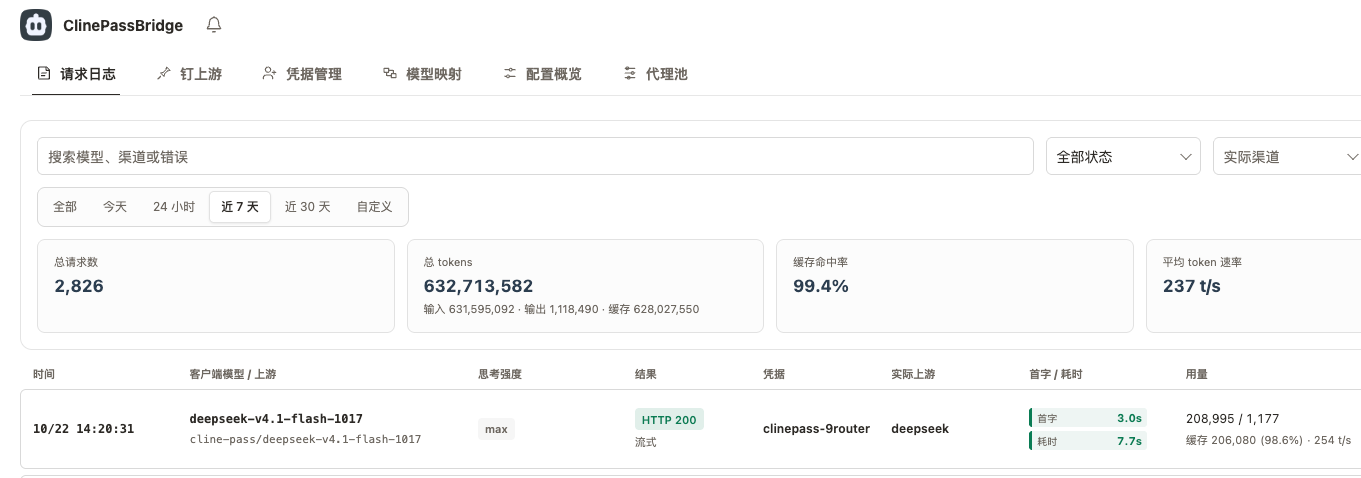Click the timestamp 10/22 14:20:31

click(83, 429)
